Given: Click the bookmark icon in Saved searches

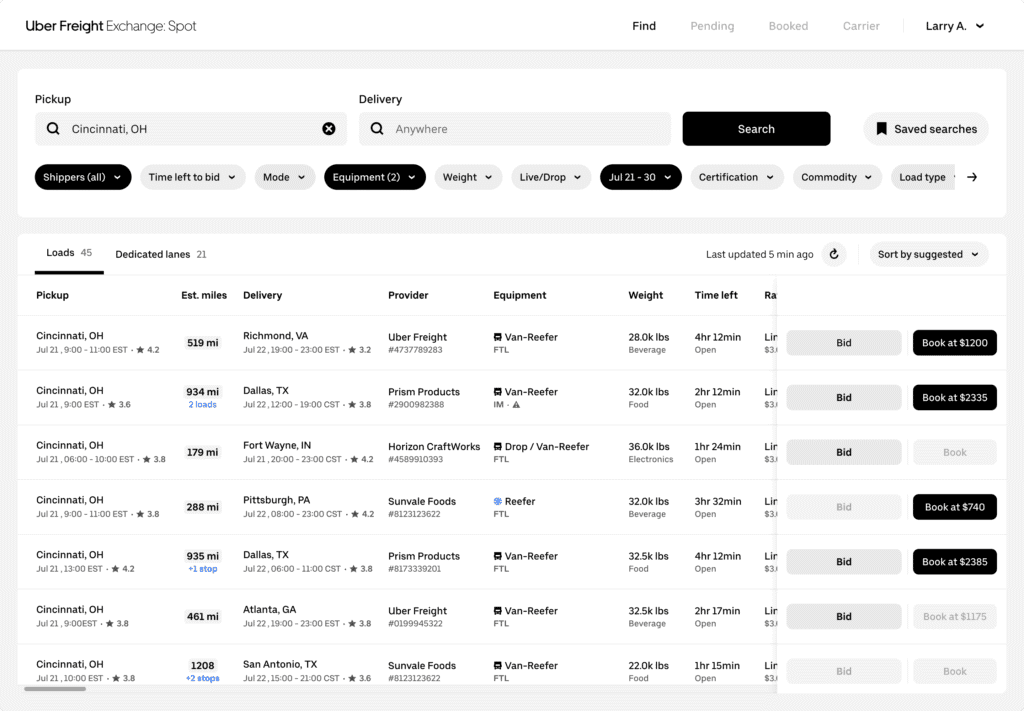Looking at the screenshot, I should pos(881,129).
